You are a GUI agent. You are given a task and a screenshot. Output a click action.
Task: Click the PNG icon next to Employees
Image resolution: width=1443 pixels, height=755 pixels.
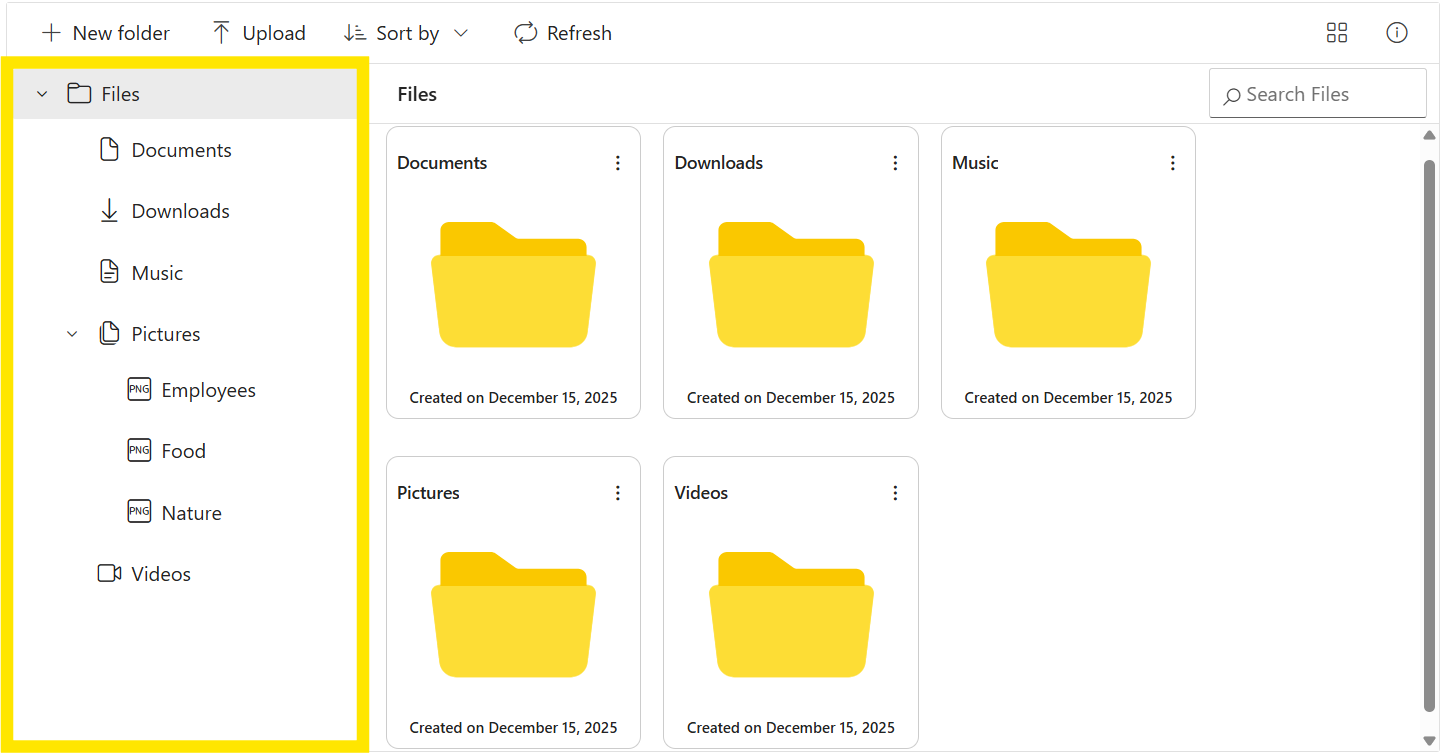click(x=139, y=389)
